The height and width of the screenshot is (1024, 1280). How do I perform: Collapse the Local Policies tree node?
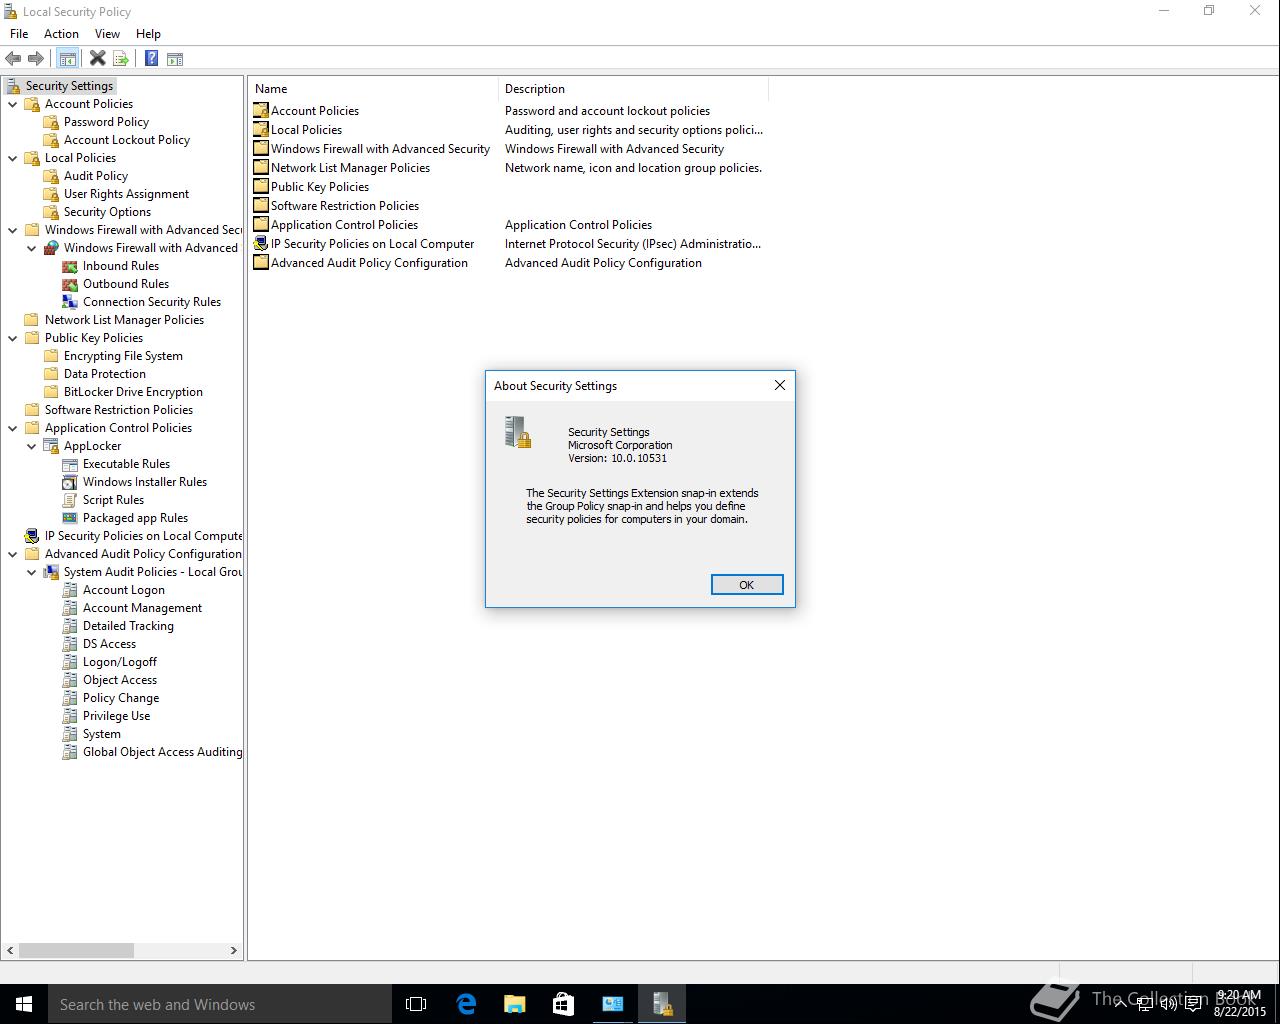click(x=13, y=158)
